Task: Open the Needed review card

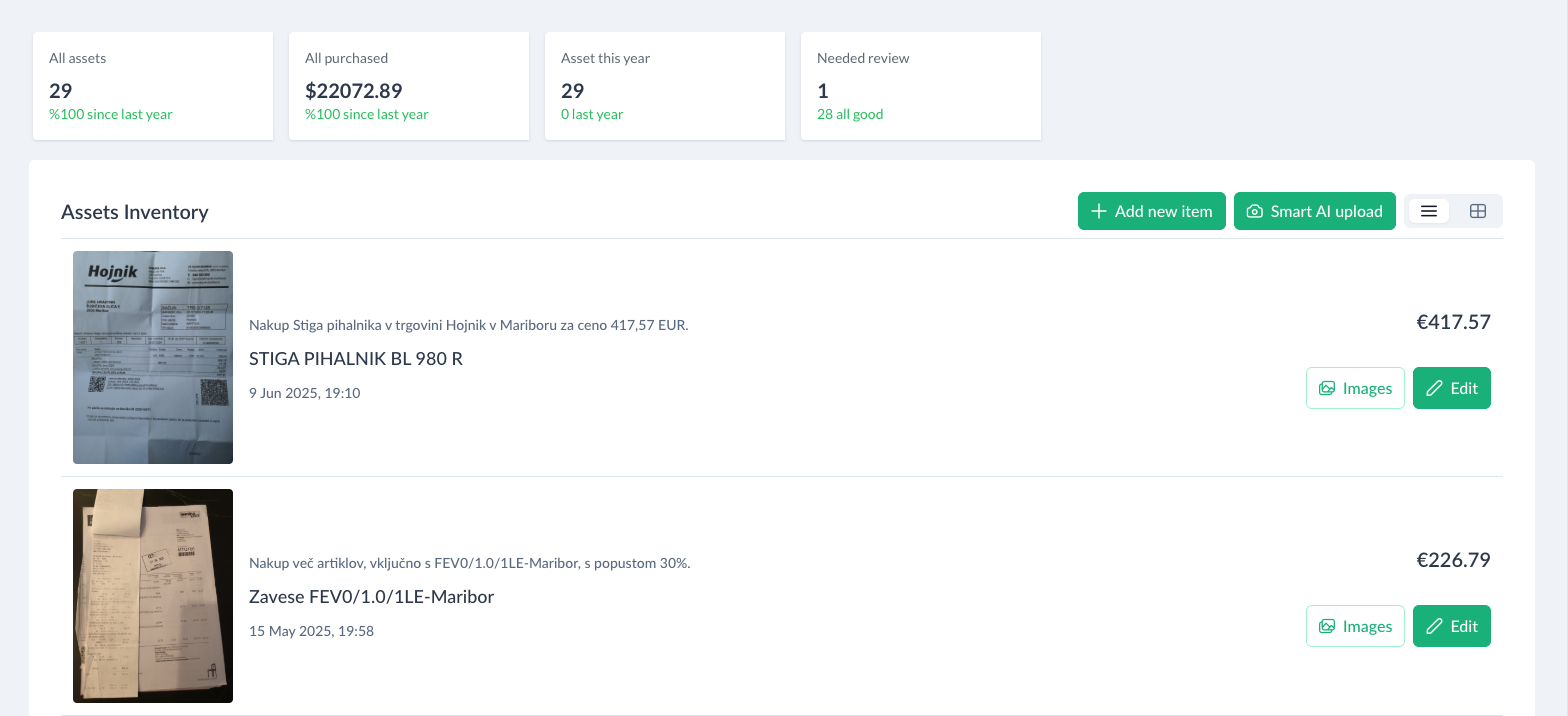Action: (920, 86)
